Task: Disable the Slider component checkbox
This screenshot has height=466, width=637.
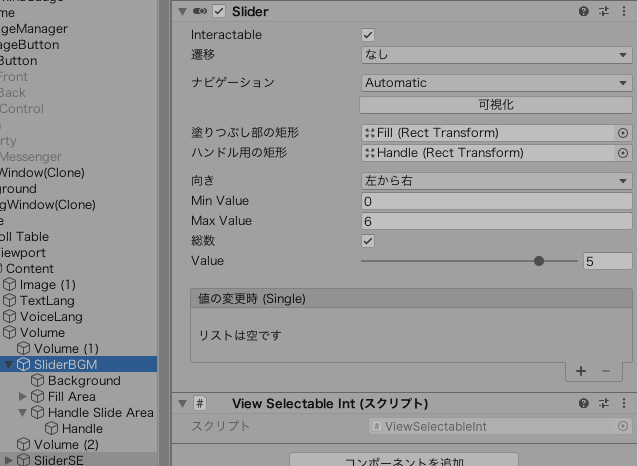Action: pos(219,11)
